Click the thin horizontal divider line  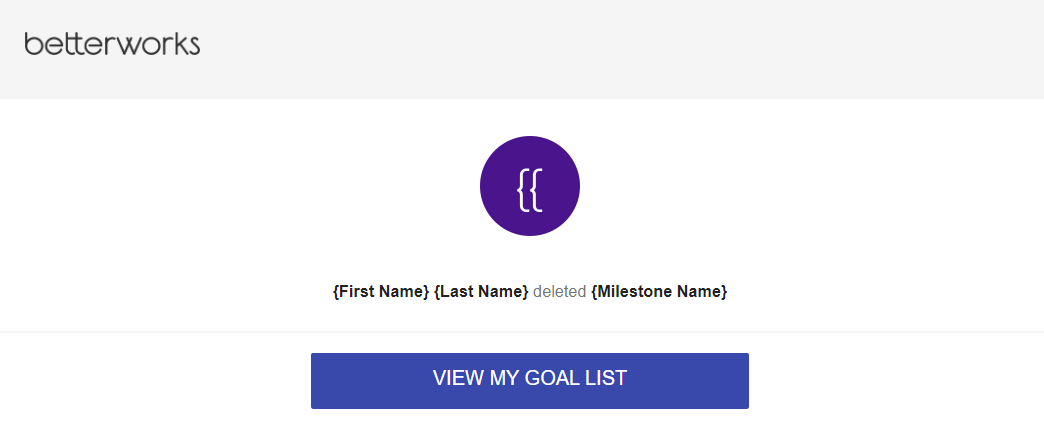click(522, 332)
